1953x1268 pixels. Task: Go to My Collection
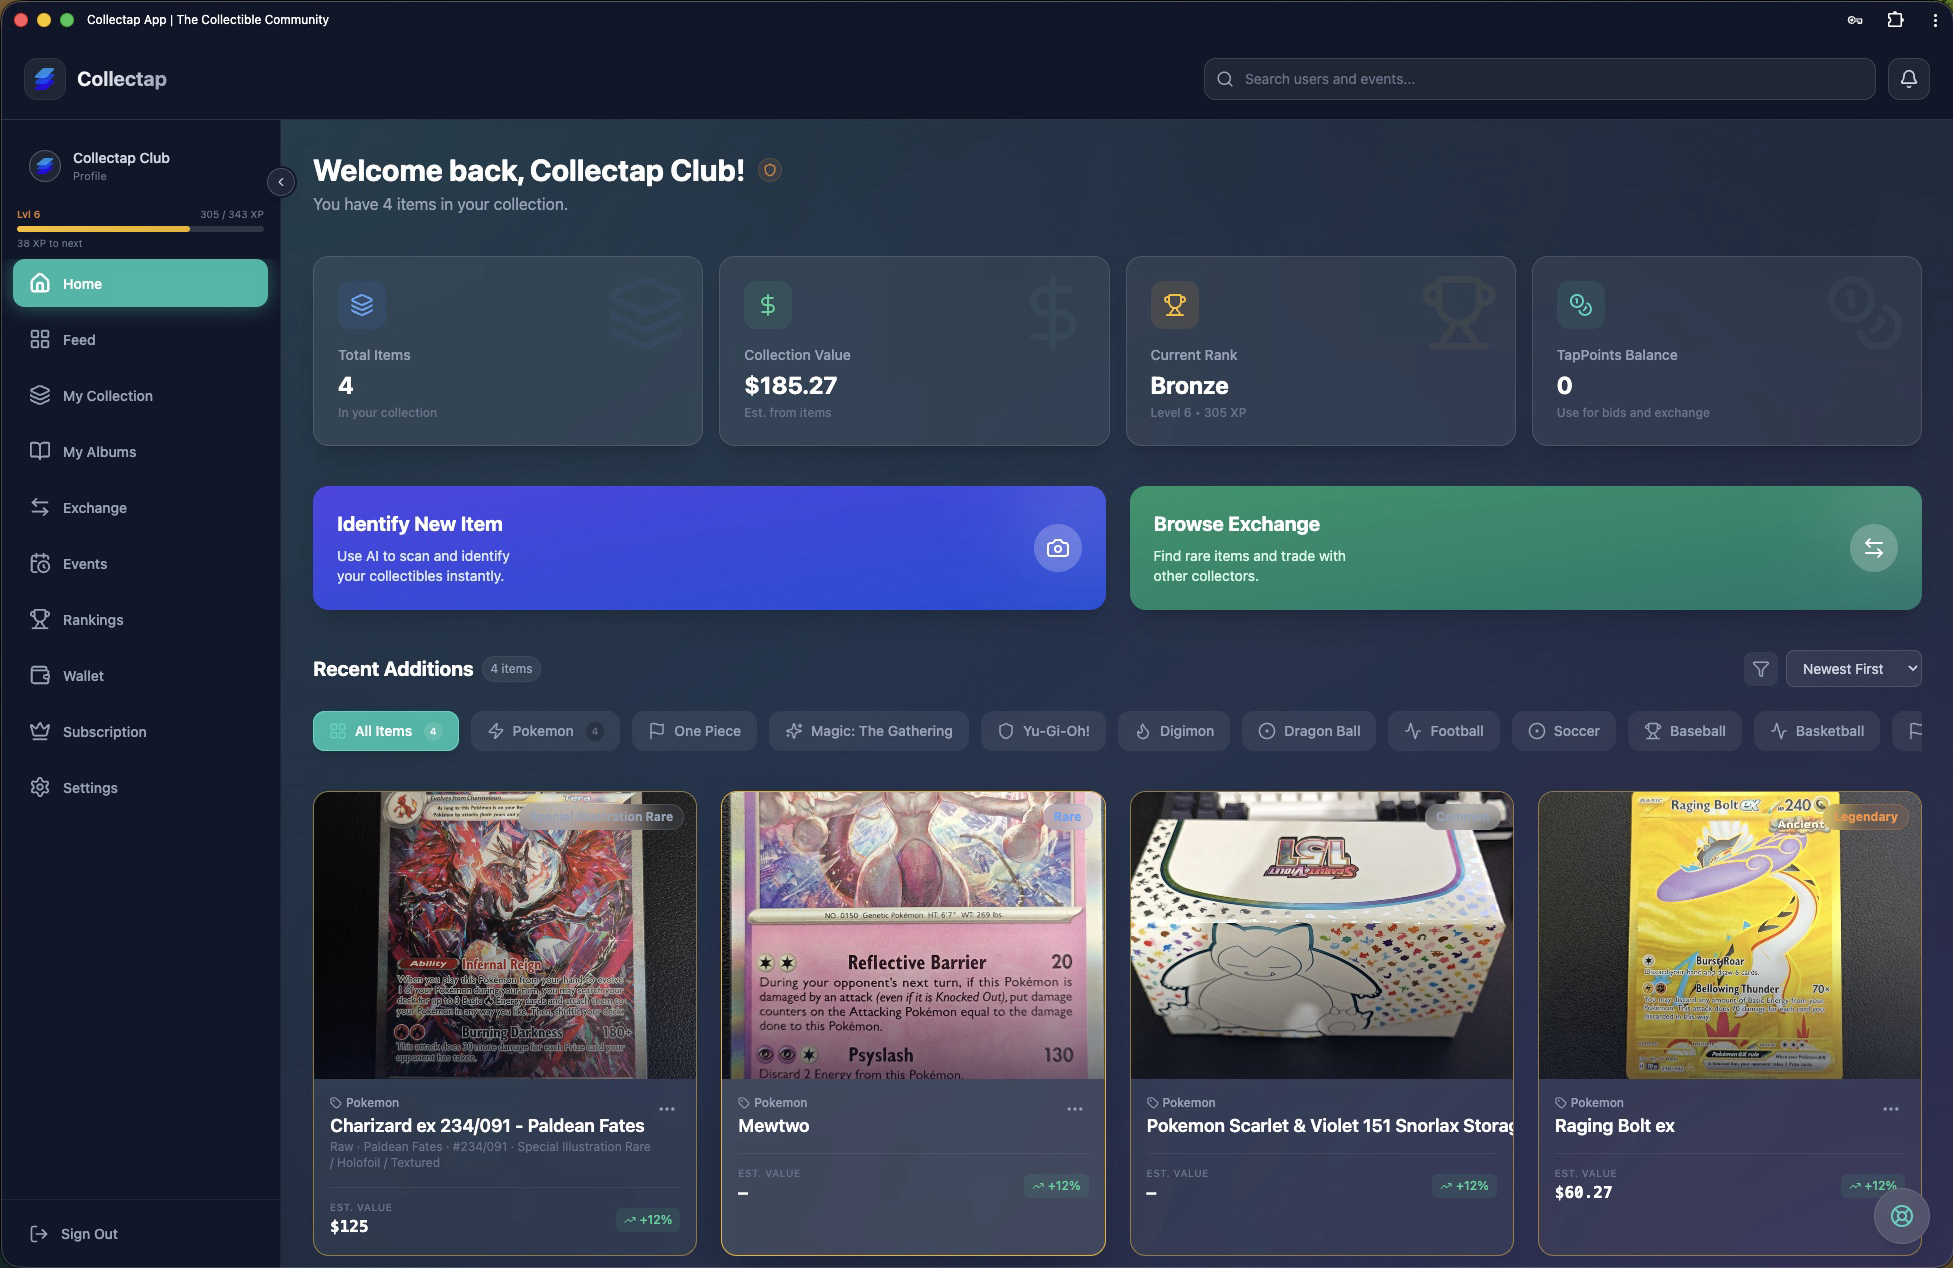click(x=140, y=396)
